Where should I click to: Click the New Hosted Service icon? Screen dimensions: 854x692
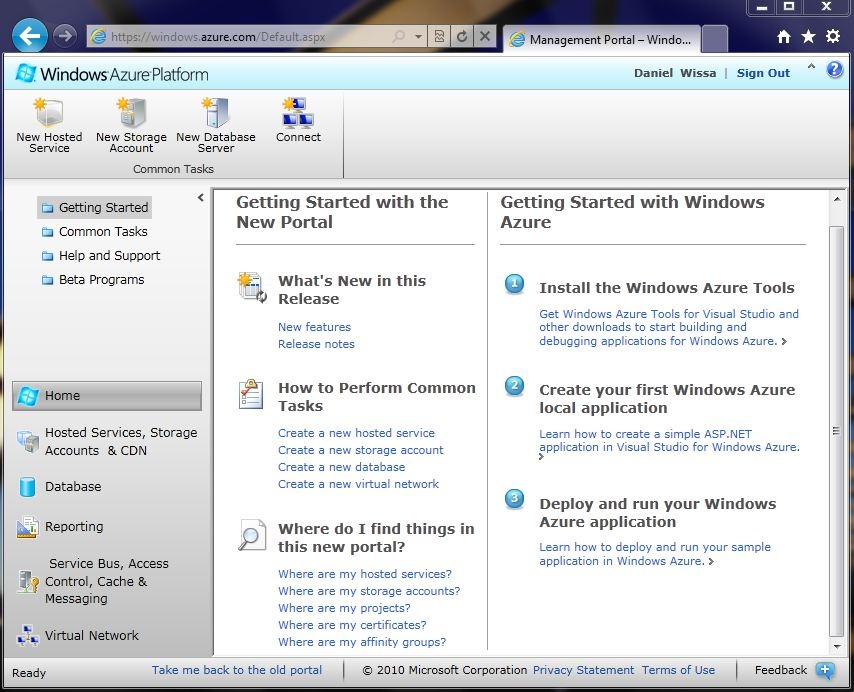(49, 113)
